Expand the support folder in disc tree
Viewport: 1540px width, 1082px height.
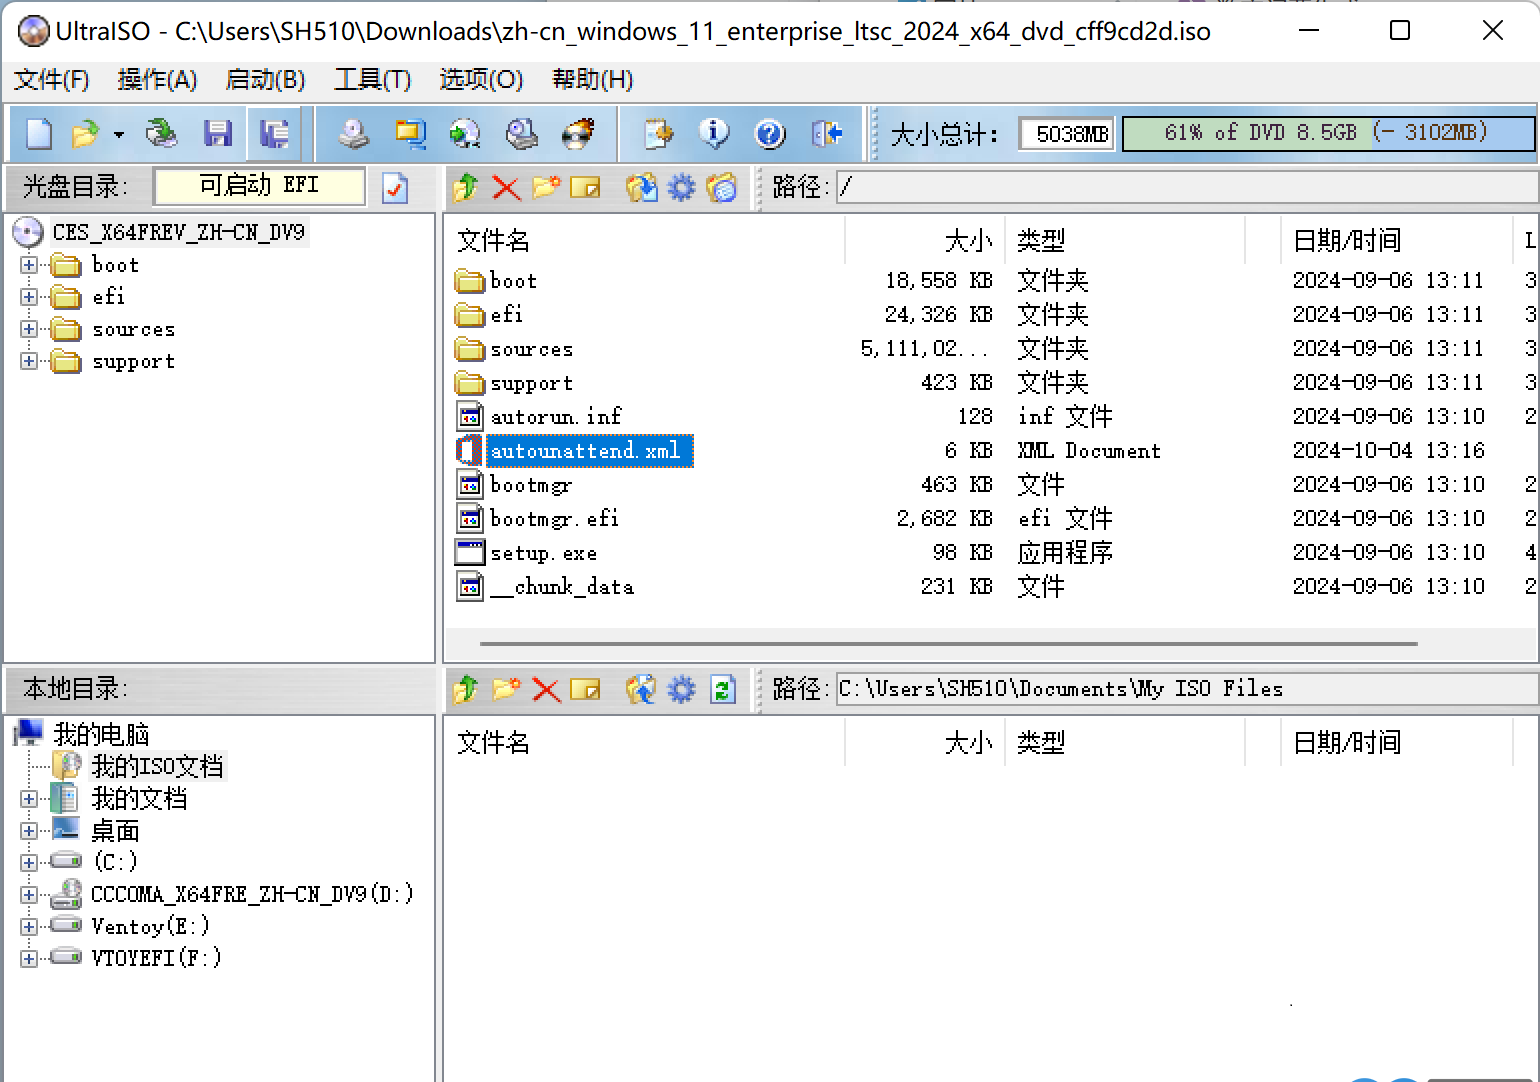point(29,361)
